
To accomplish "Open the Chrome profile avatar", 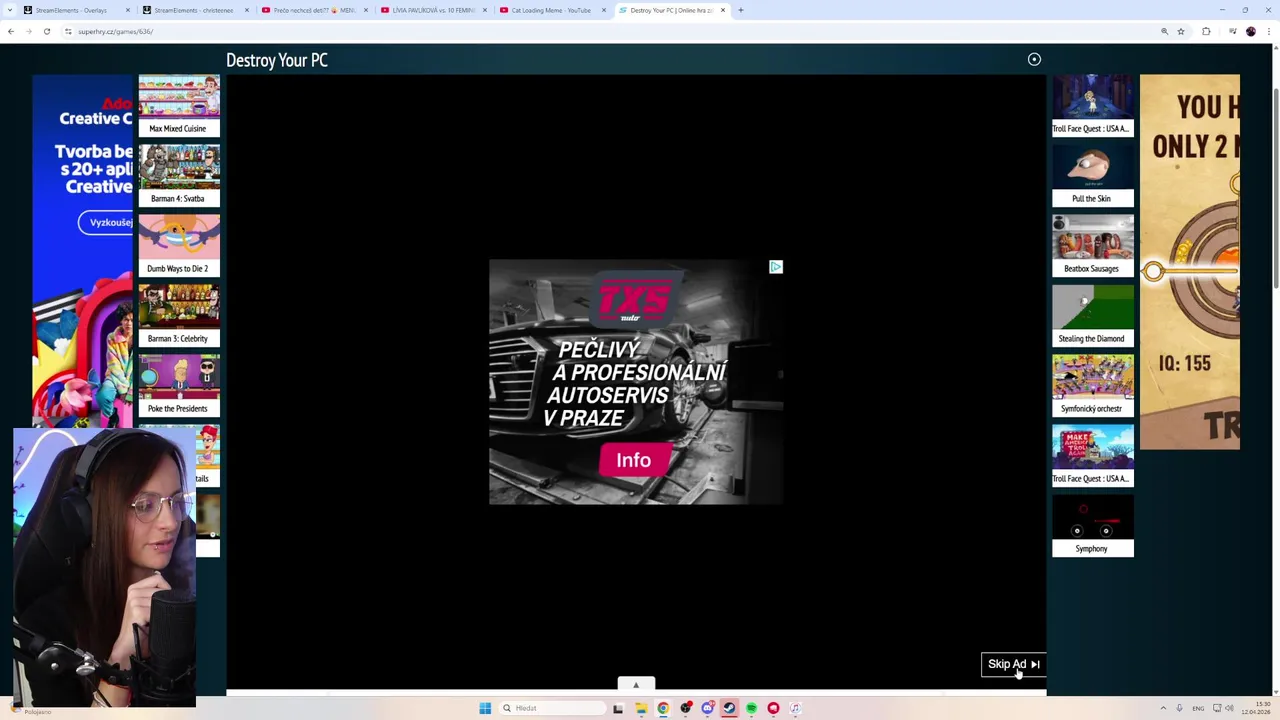I will 1251,31.
